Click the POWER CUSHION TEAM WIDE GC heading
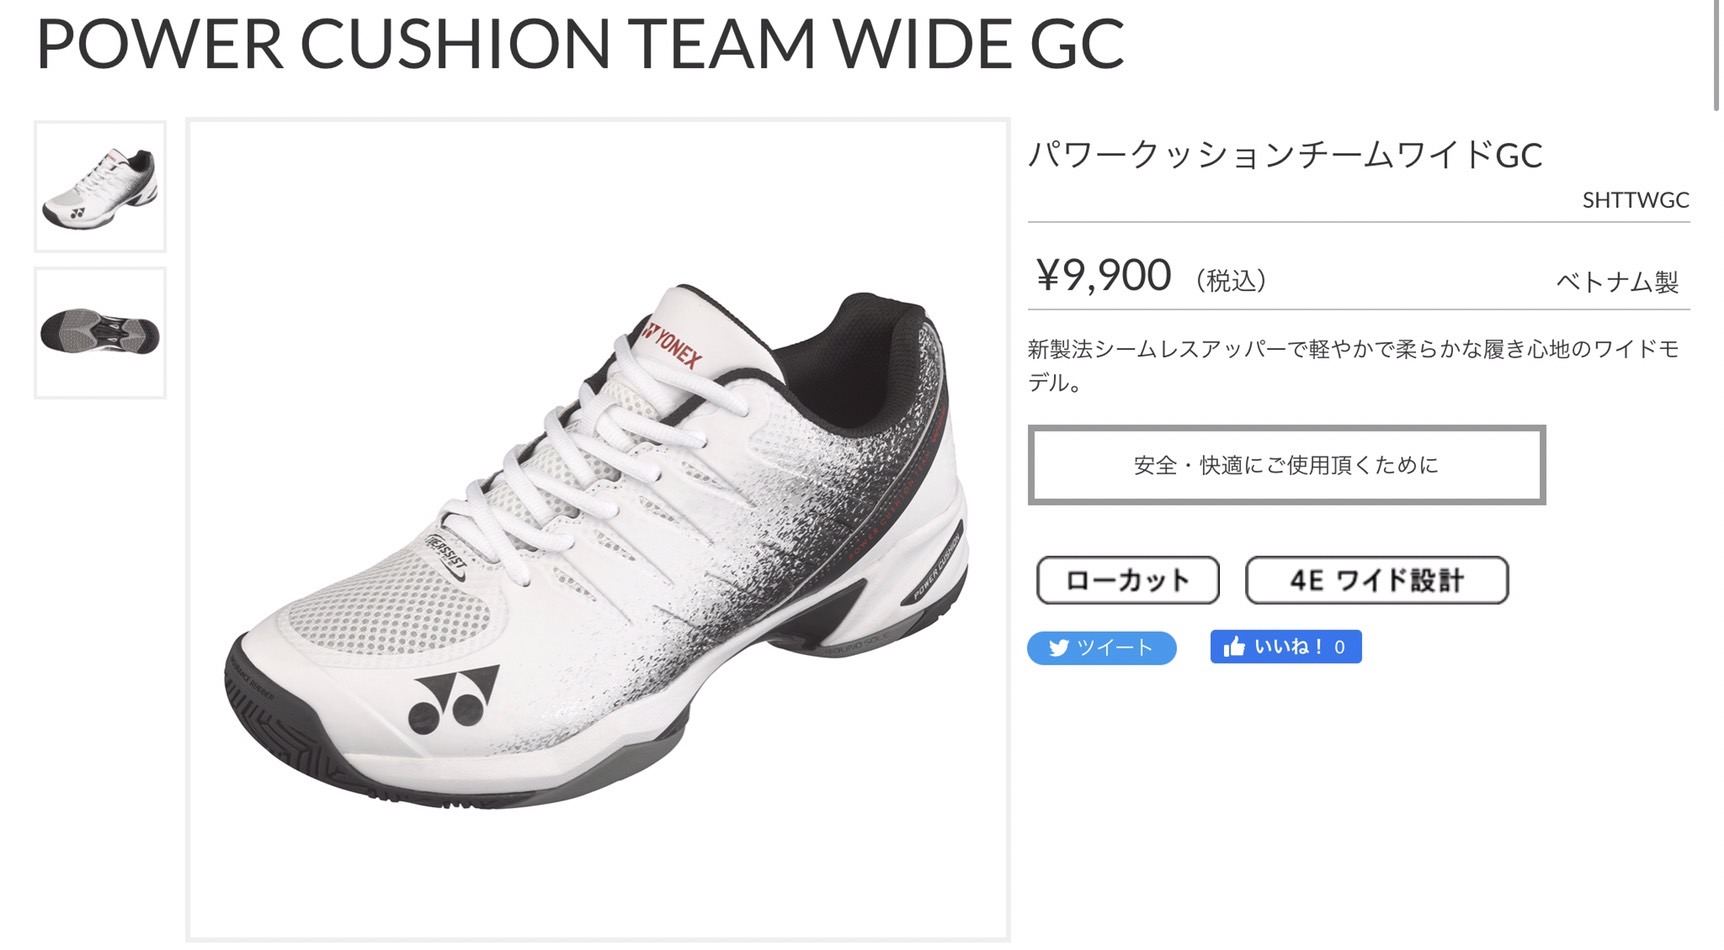 580,43
